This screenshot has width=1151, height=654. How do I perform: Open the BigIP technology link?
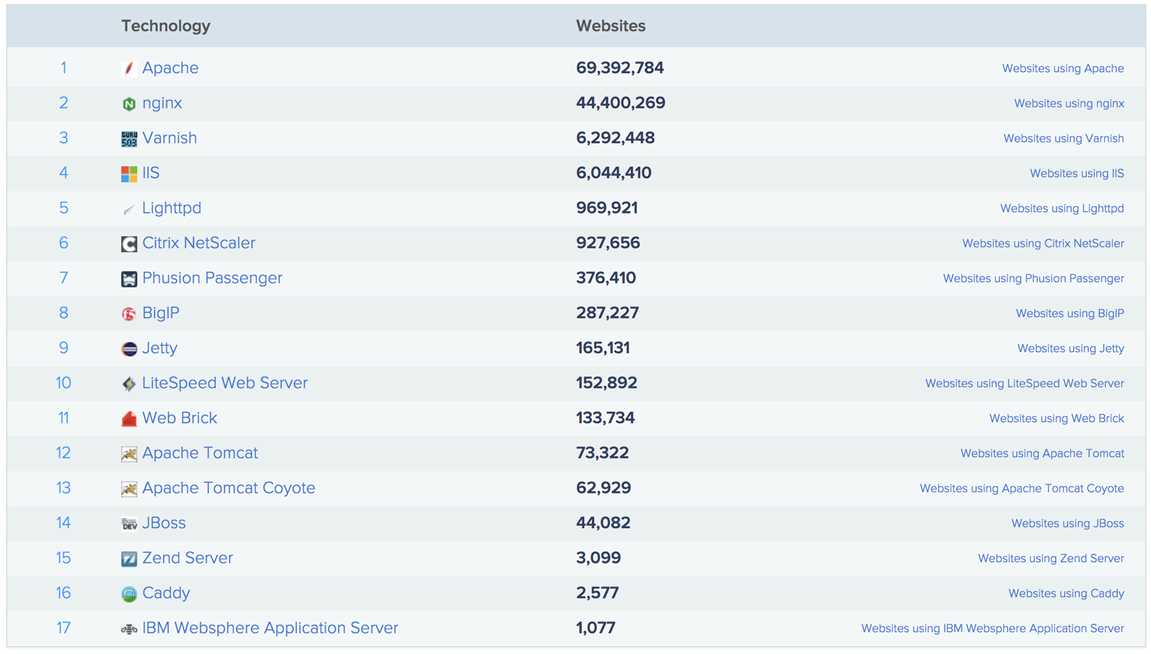click(x=161, y=313)
